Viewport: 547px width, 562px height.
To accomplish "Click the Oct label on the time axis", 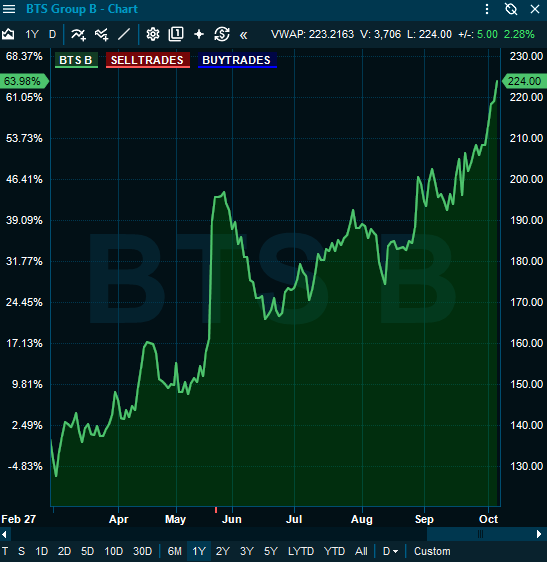I will (x=488, y=519).
